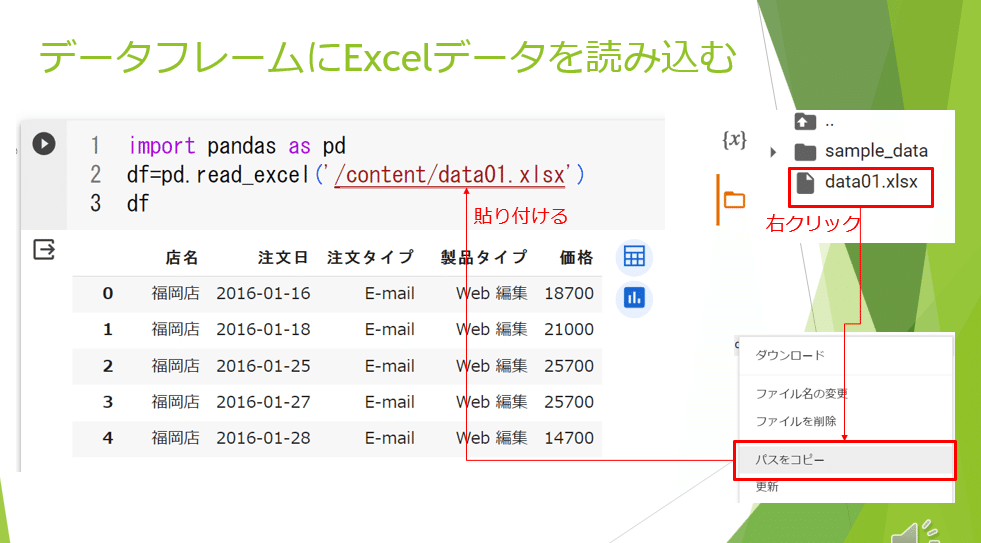Choose ファイルを削除 menu entry

[795, 420]
